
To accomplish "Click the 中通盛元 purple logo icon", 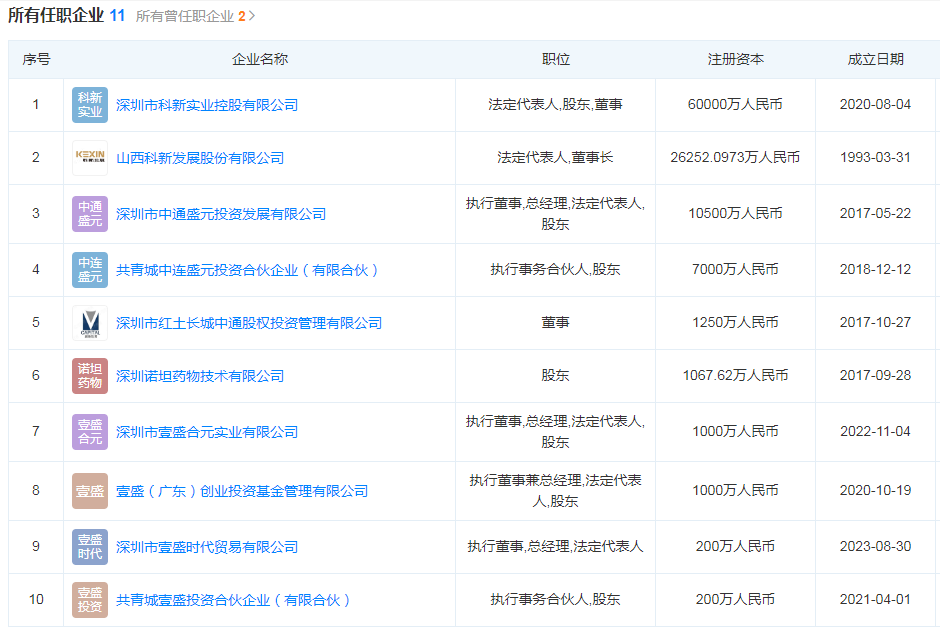I will [90, 214].
